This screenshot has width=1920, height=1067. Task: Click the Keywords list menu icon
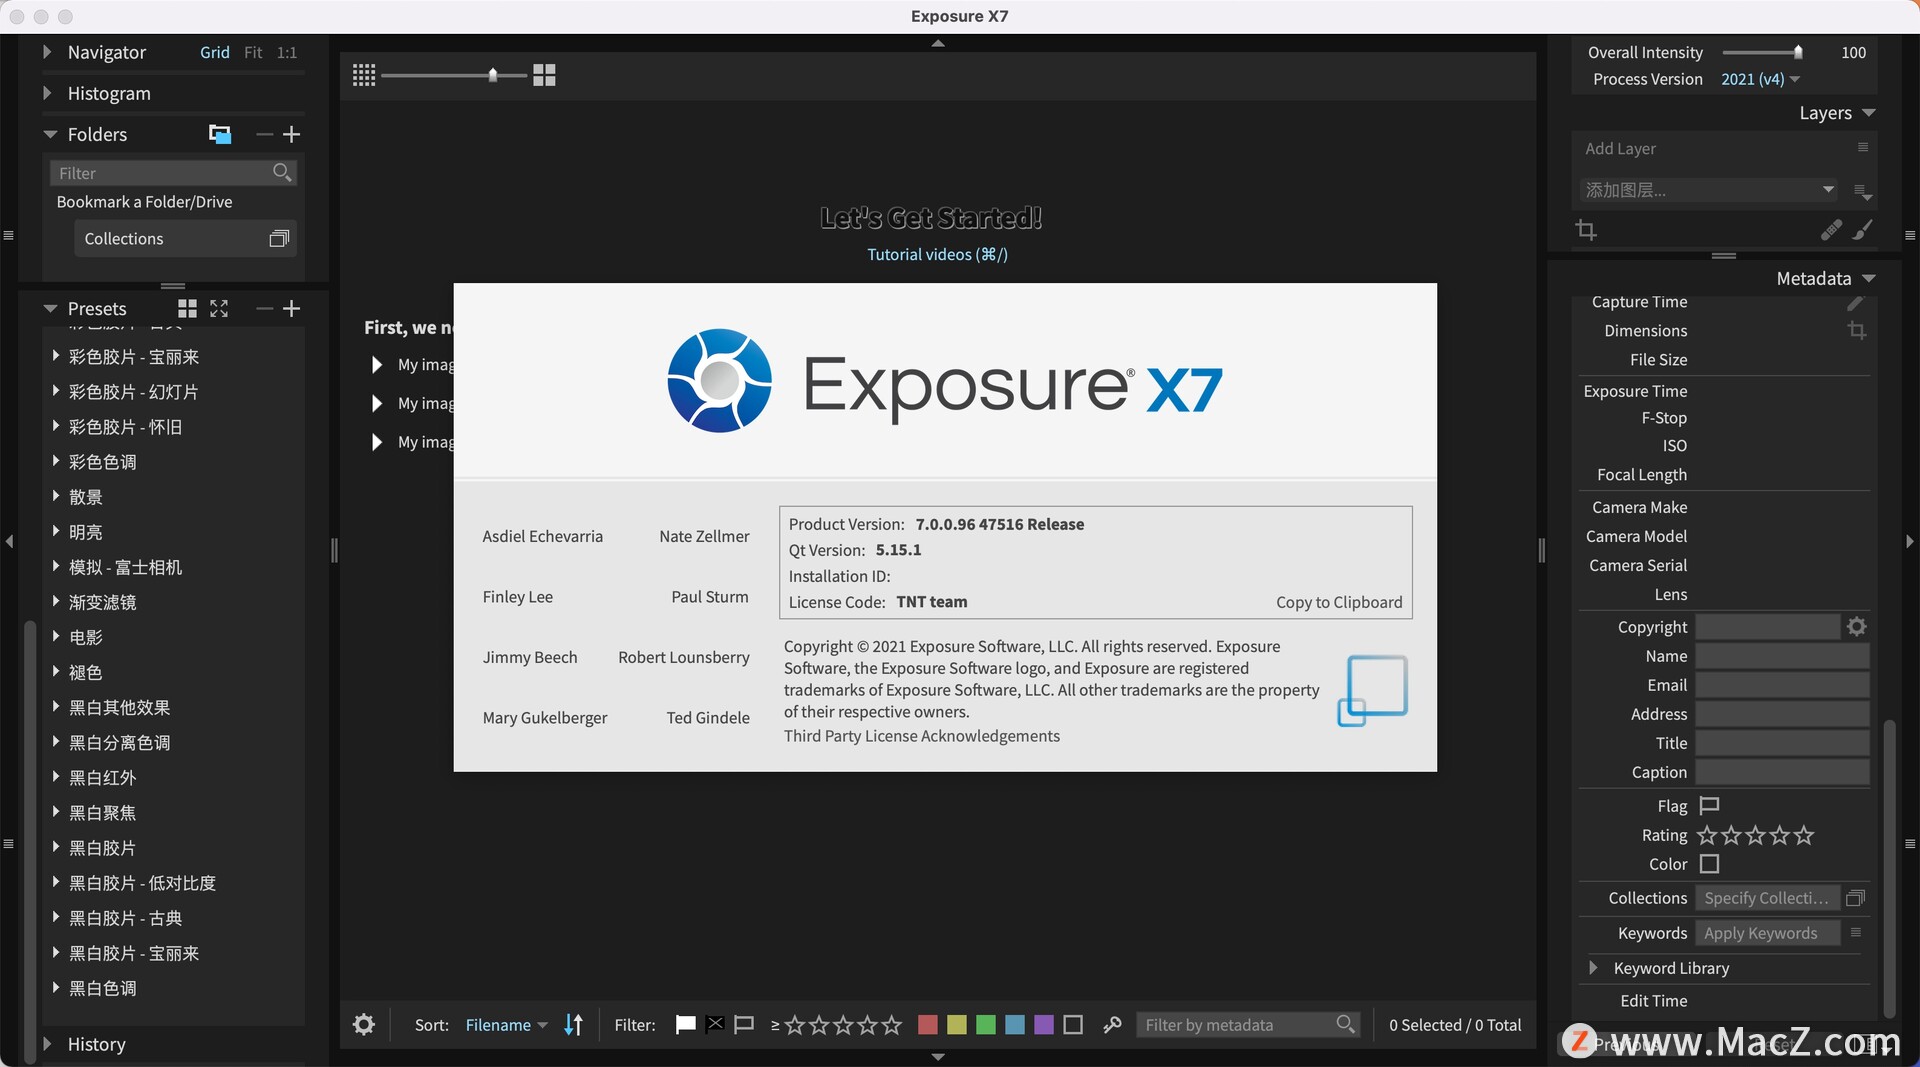pyautogui.click(x=1856, y=933)
